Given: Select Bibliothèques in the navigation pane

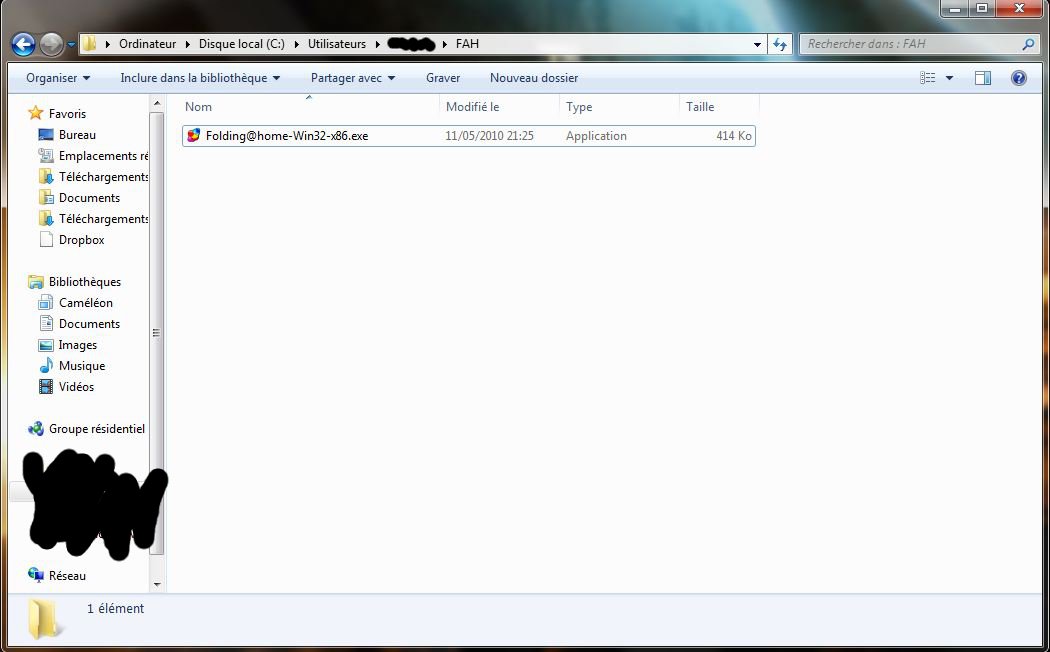Looking at the screenshot, I should pos(84,282).
